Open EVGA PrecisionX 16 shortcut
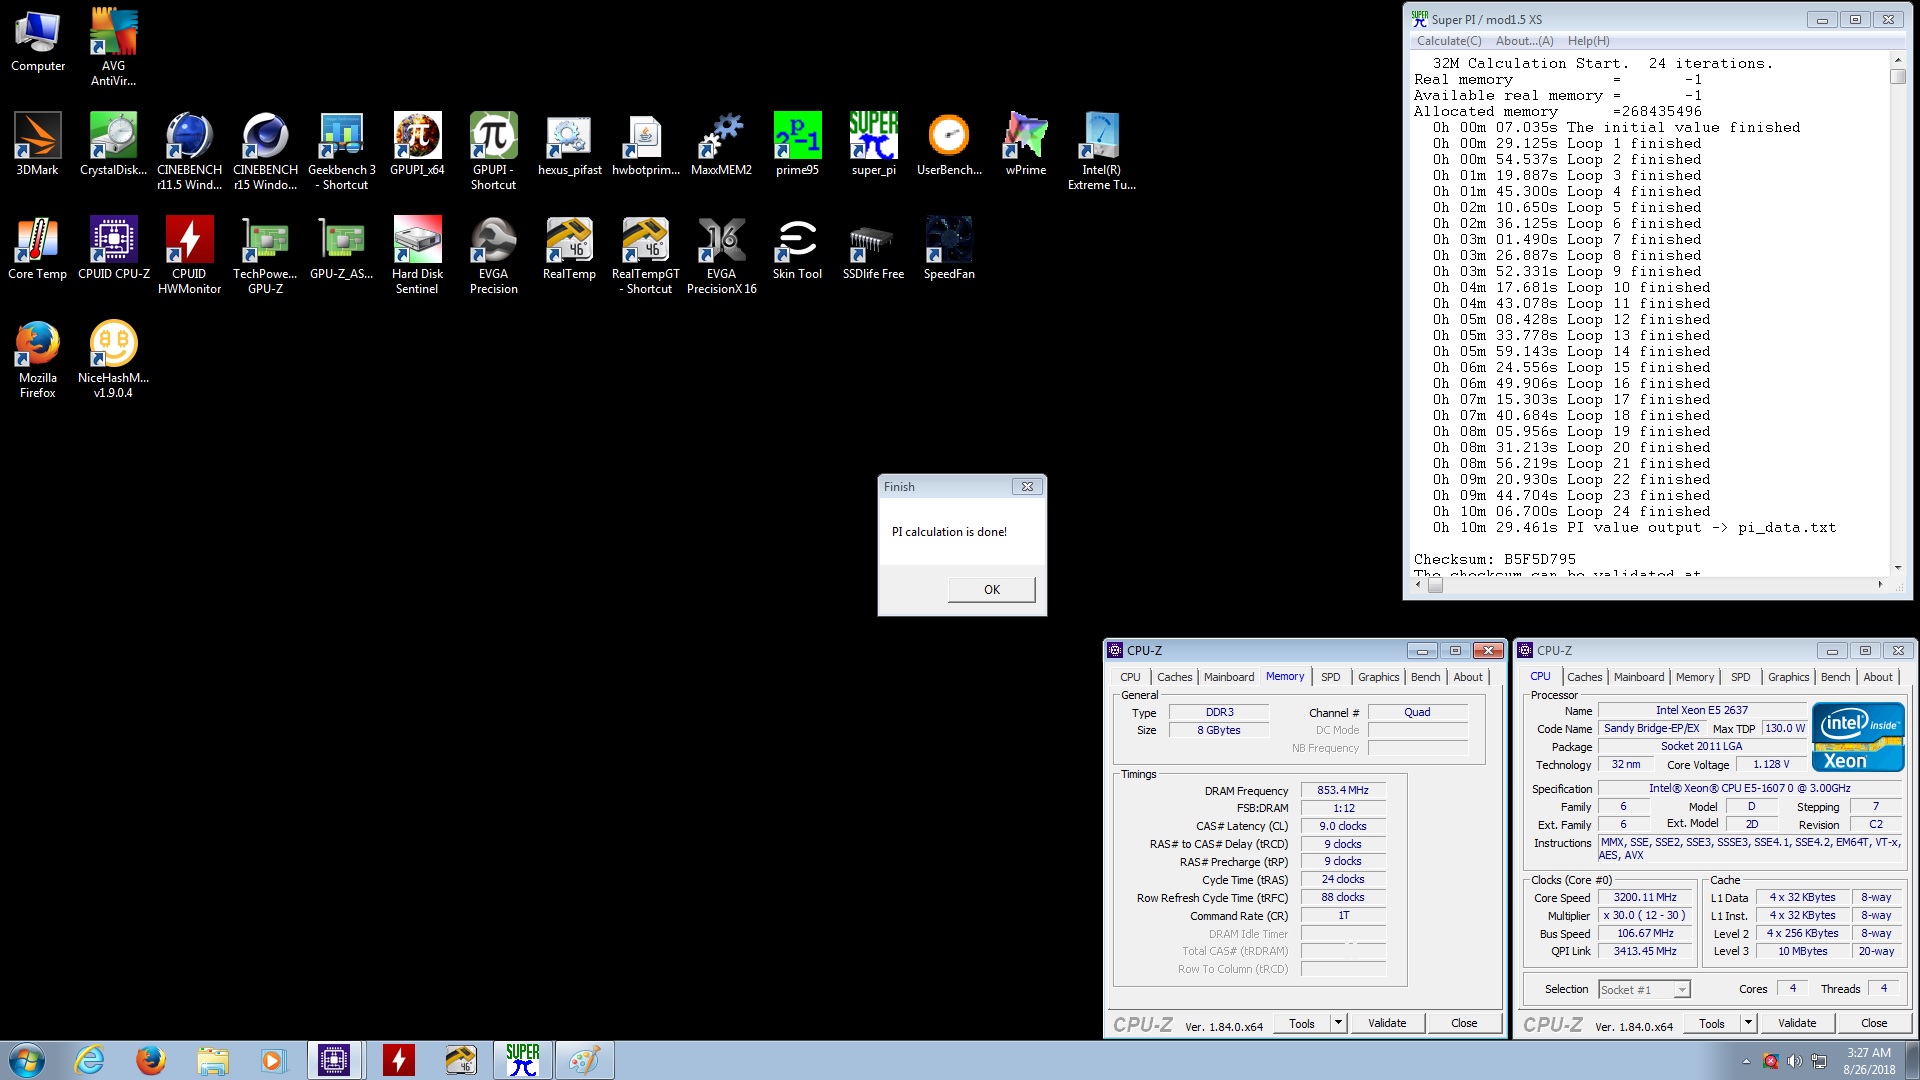The image size is (1920, 1080). point(721,256)
